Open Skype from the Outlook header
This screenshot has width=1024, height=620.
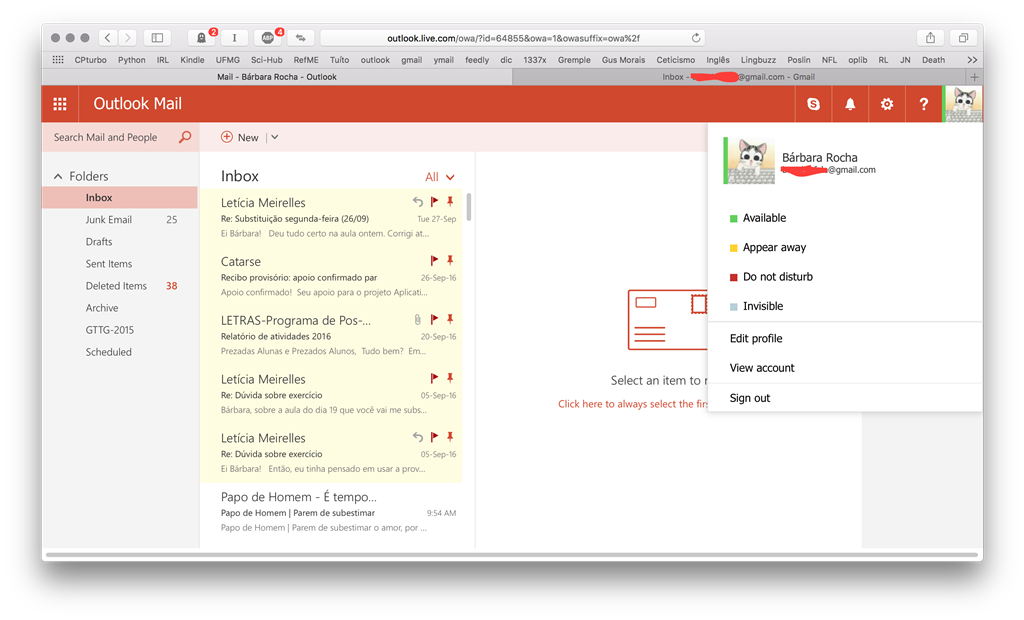[x=813, y=104]
